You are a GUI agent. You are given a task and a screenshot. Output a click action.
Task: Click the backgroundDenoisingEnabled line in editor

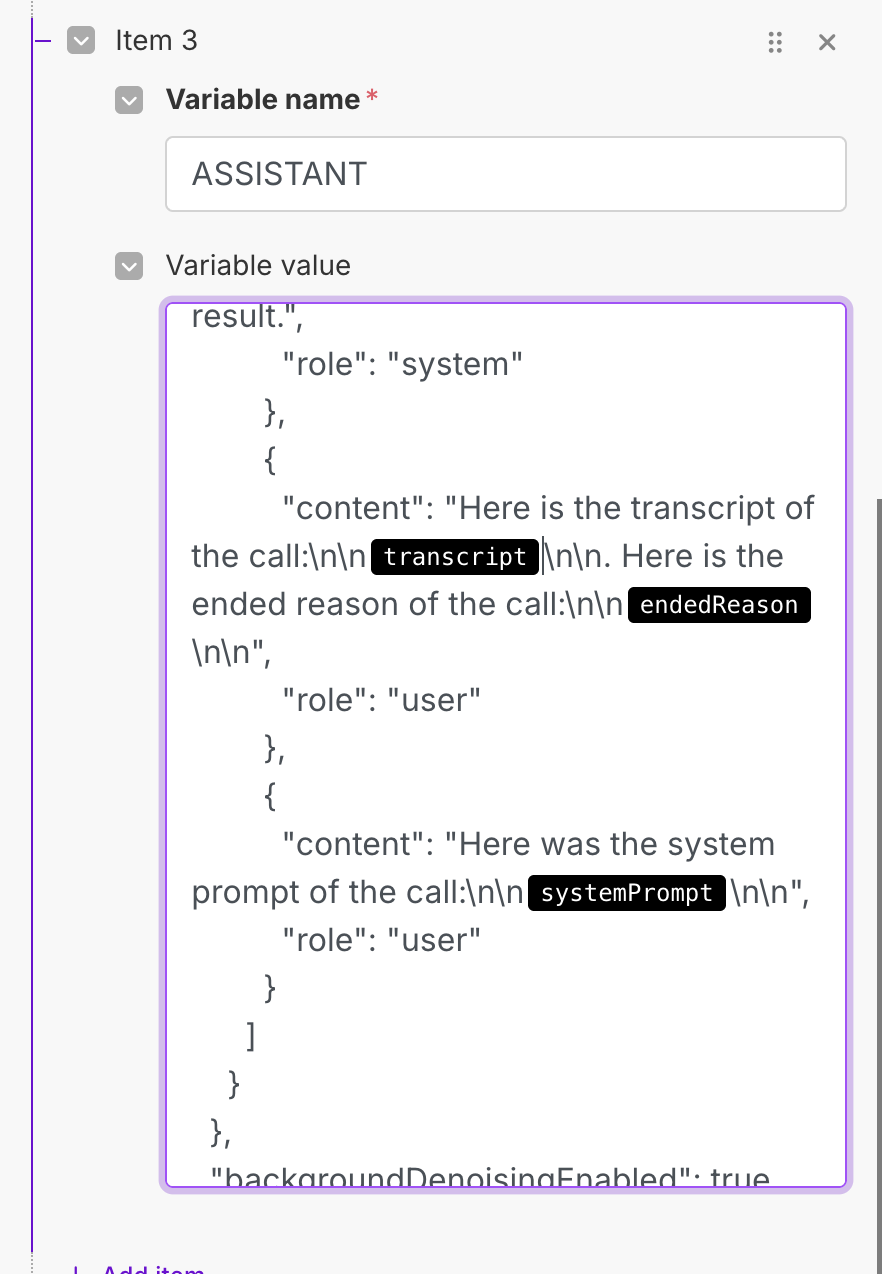(490, 1178)
